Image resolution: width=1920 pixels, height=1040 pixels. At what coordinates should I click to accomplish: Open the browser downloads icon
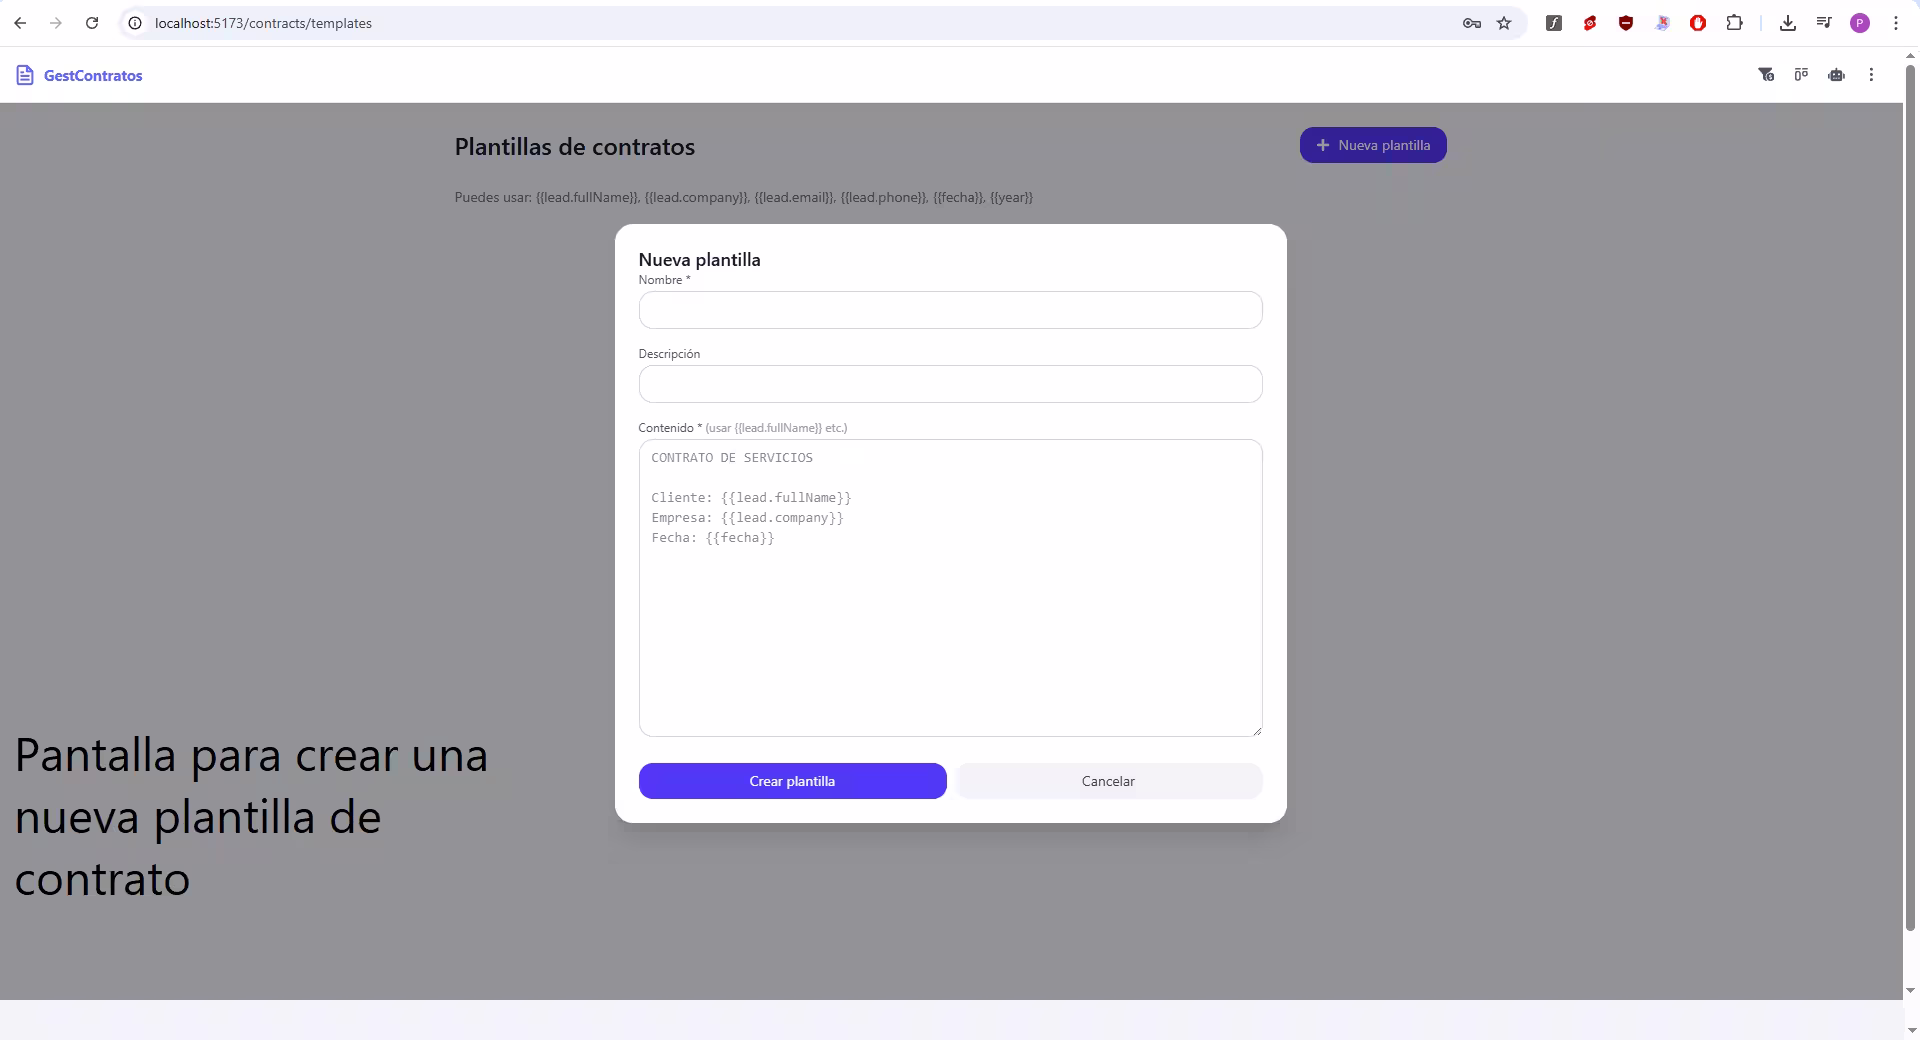tap(1788, 22)
